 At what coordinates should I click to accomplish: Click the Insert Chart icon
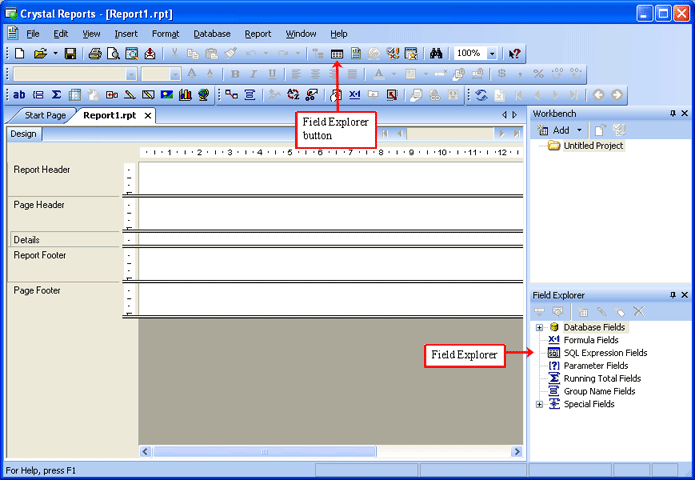[x=185, y=95]
